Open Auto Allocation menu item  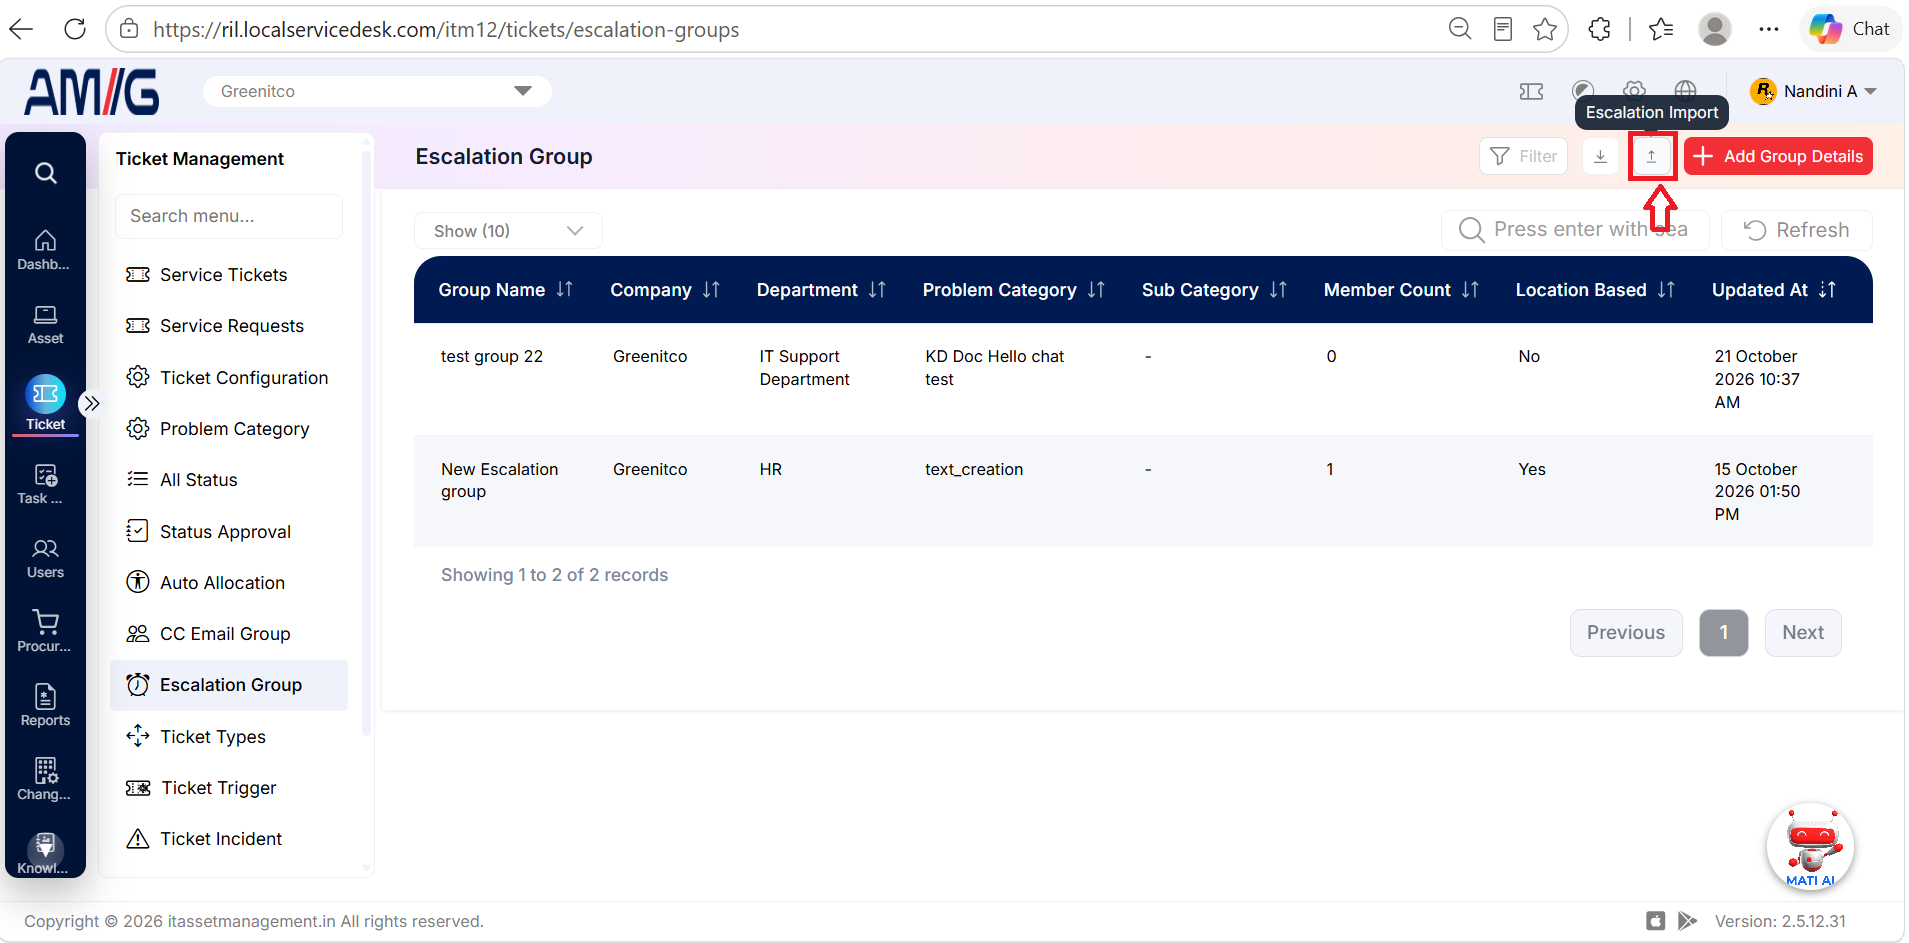pyautogui.click(x=222, y=582)
